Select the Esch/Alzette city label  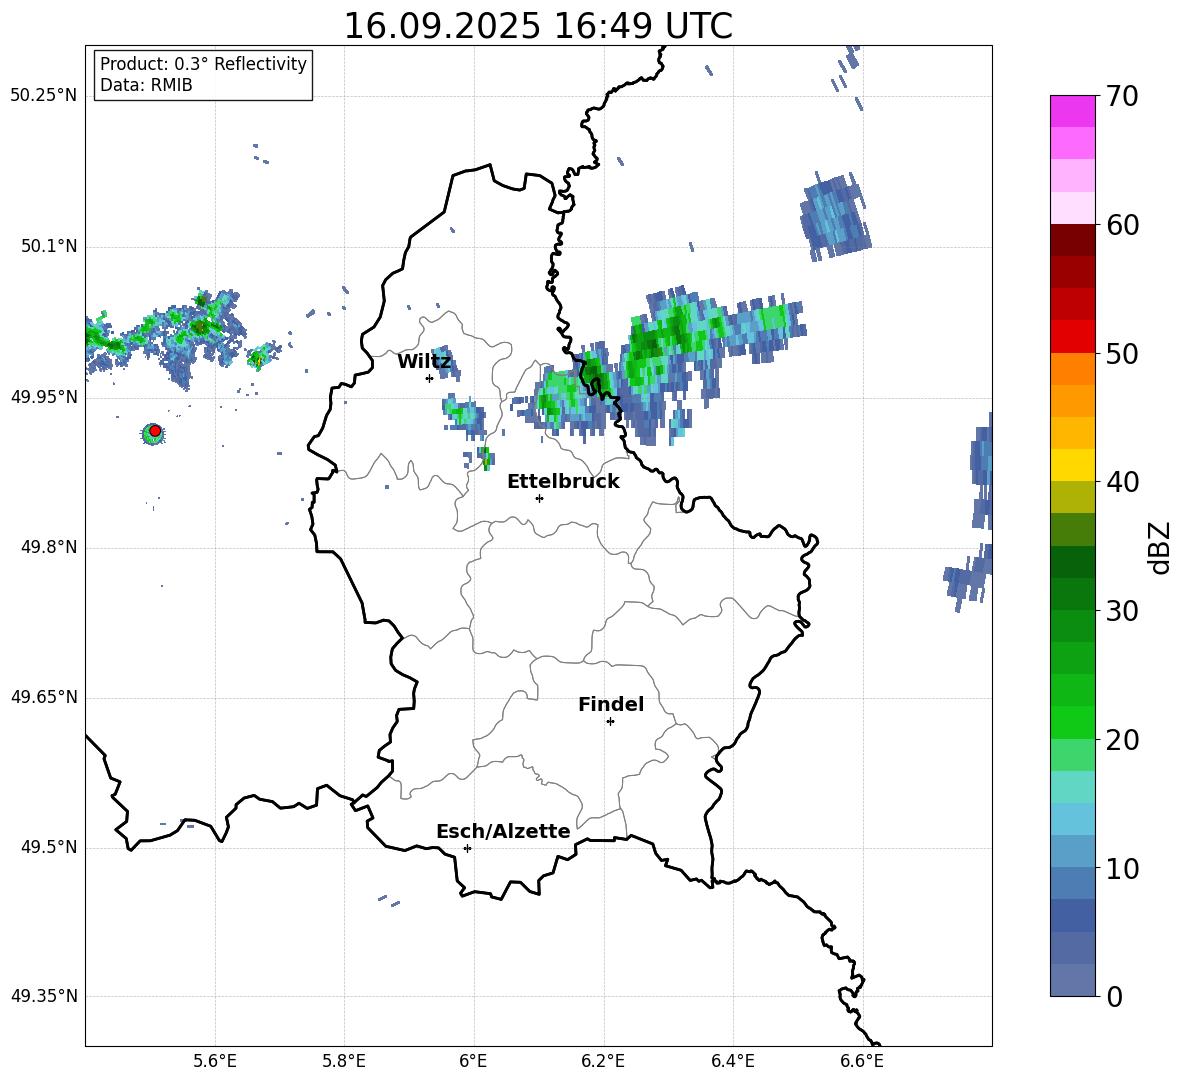pyautogui.click(x=503, y=831)
